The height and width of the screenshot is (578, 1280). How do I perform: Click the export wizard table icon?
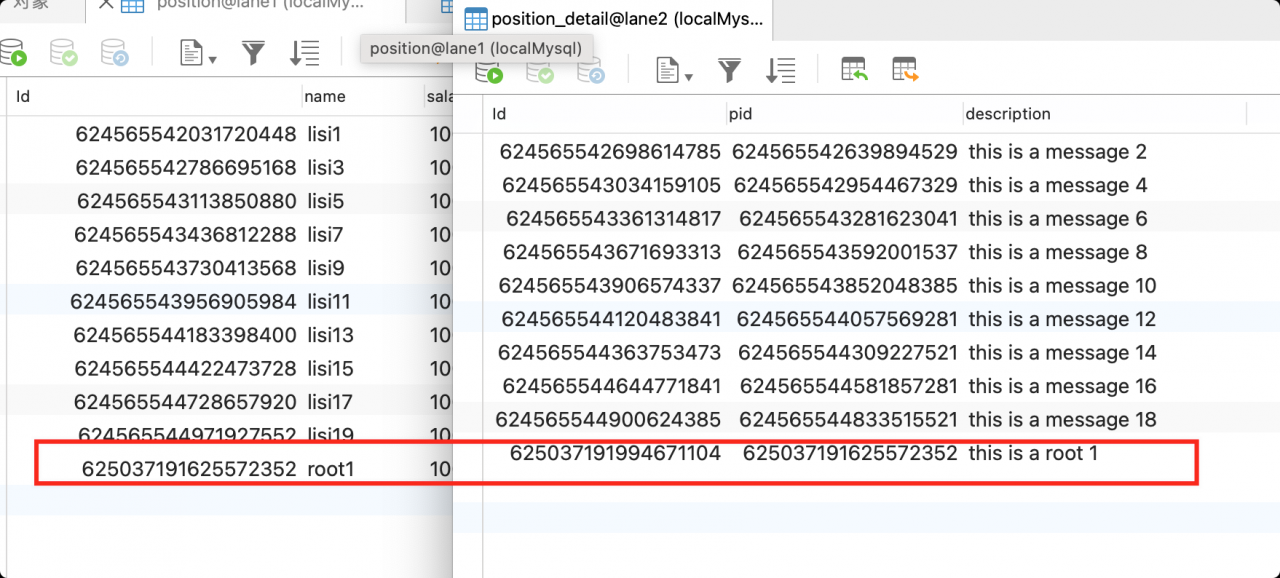tap(905, 70)
